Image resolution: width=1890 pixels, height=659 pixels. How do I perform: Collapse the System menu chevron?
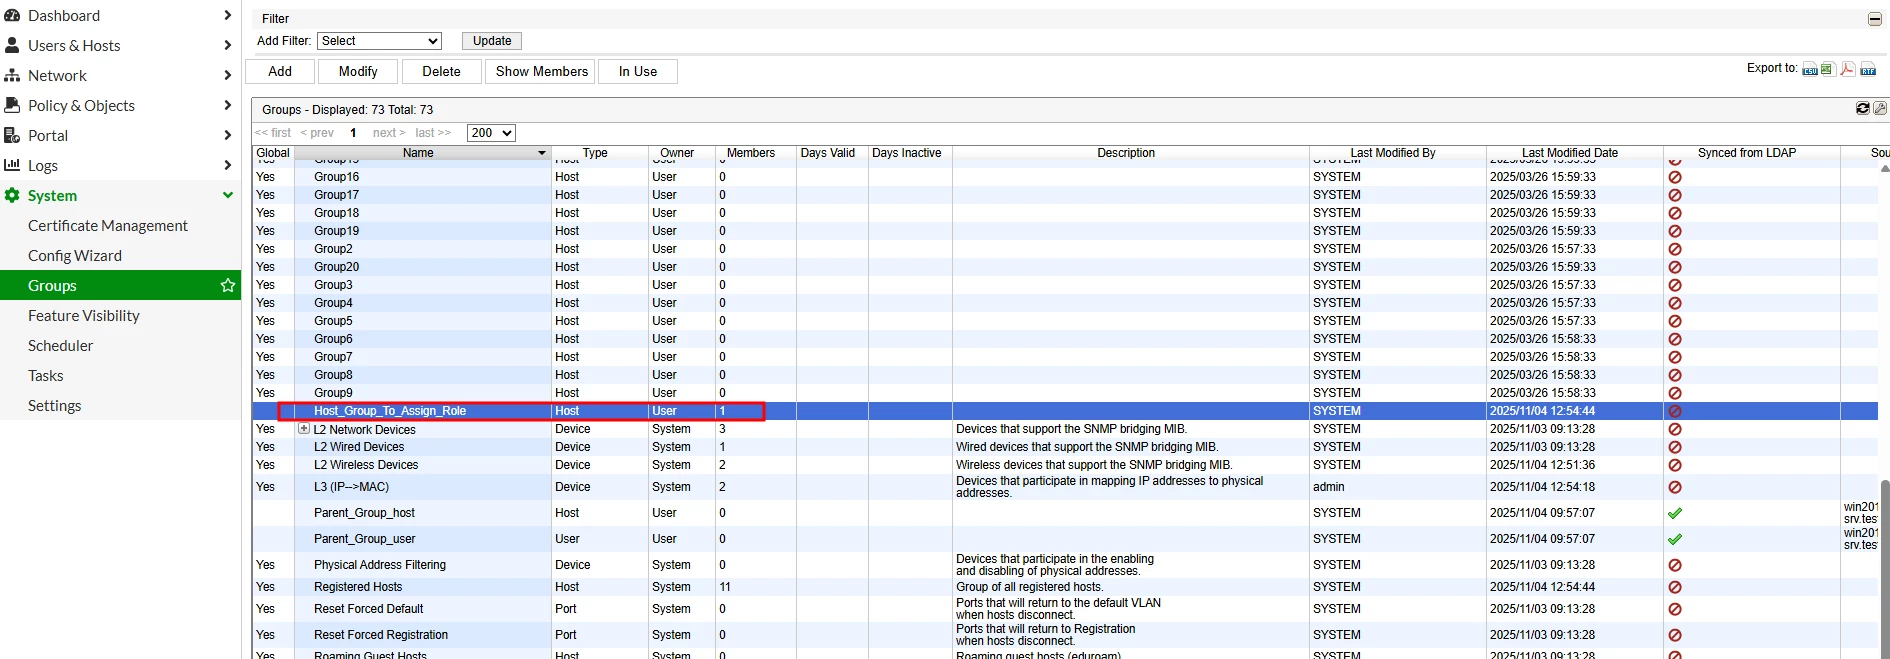[228, 195]
